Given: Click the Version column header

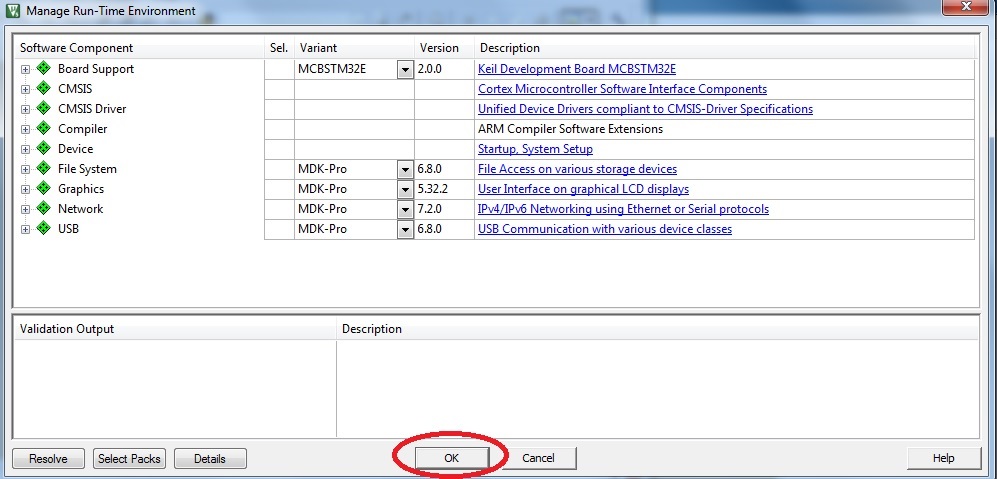Looking at the screenshot, I should [444, 48].
